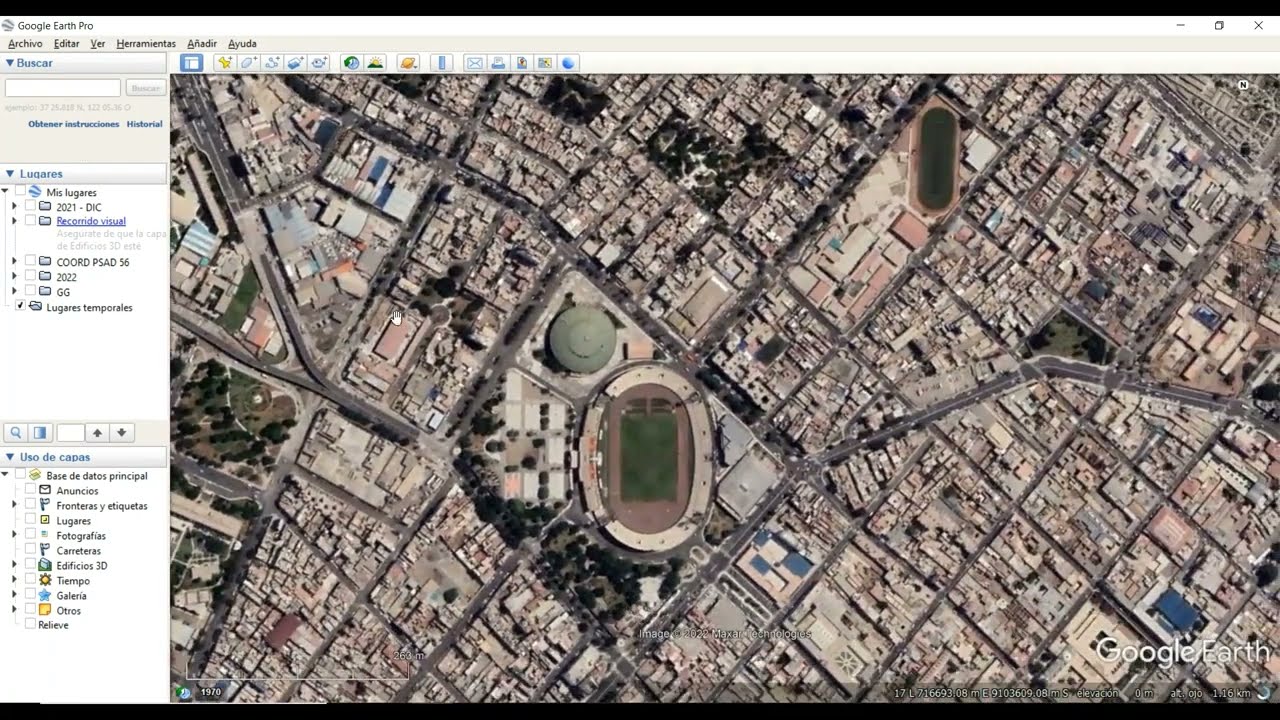Image resolution: width=1280 pixels, height=720 pixels.
Task: Add a new placemark with the pushpin tool
Action: coord(225,63)
